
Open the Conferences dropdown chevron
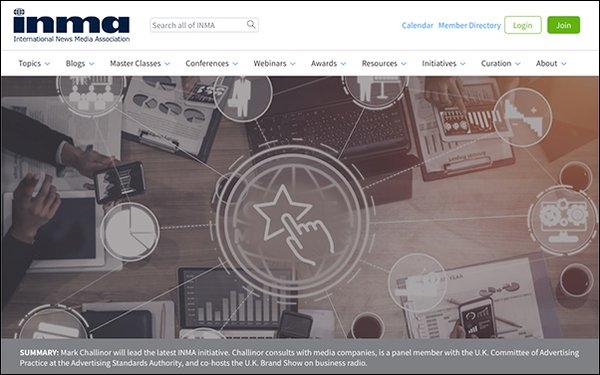[235, 64]
